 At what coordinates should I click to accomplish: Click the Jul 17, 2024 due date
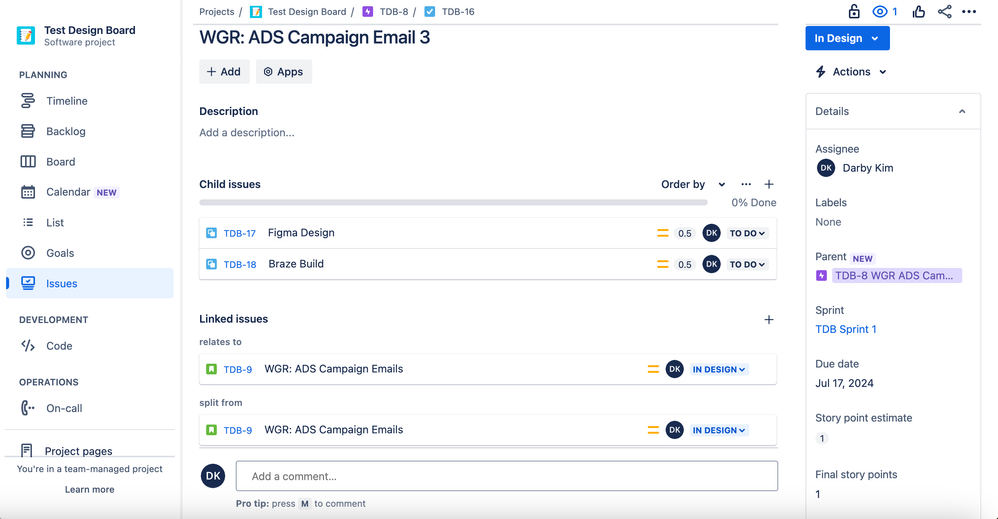coord(845,383)
